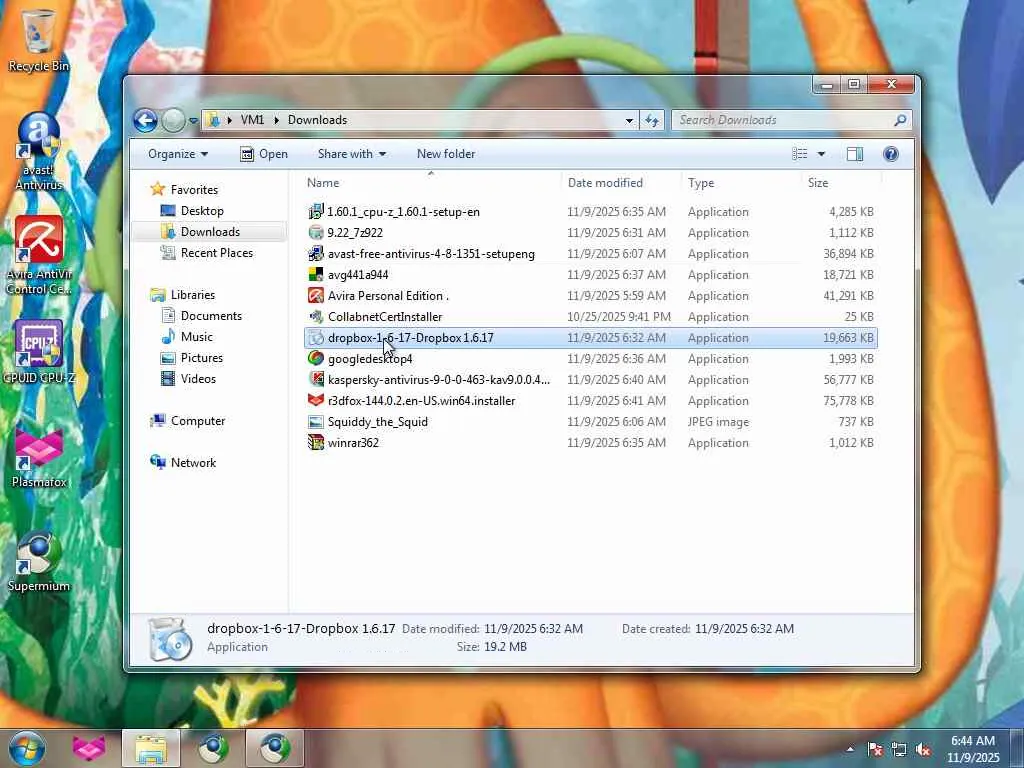Click the Explorer Back arrow button
The image size is (1024, 768).
(145, 120)
